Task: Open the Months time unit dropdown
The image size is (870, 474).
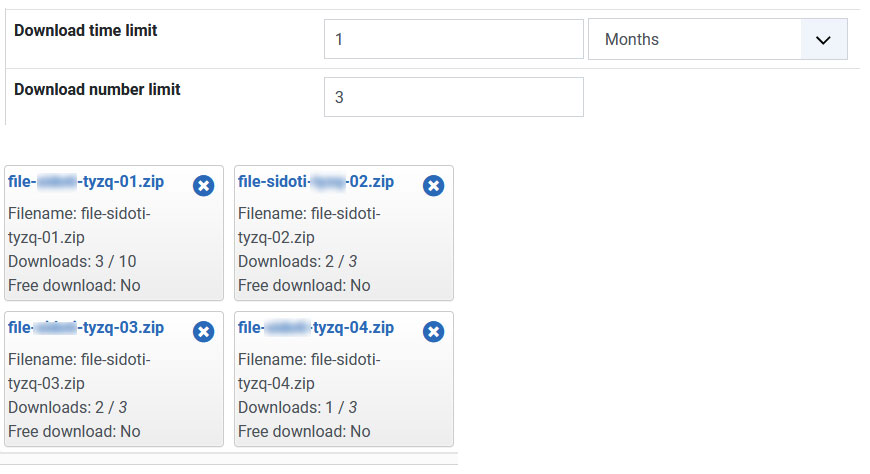Action: tap(717, 40)
